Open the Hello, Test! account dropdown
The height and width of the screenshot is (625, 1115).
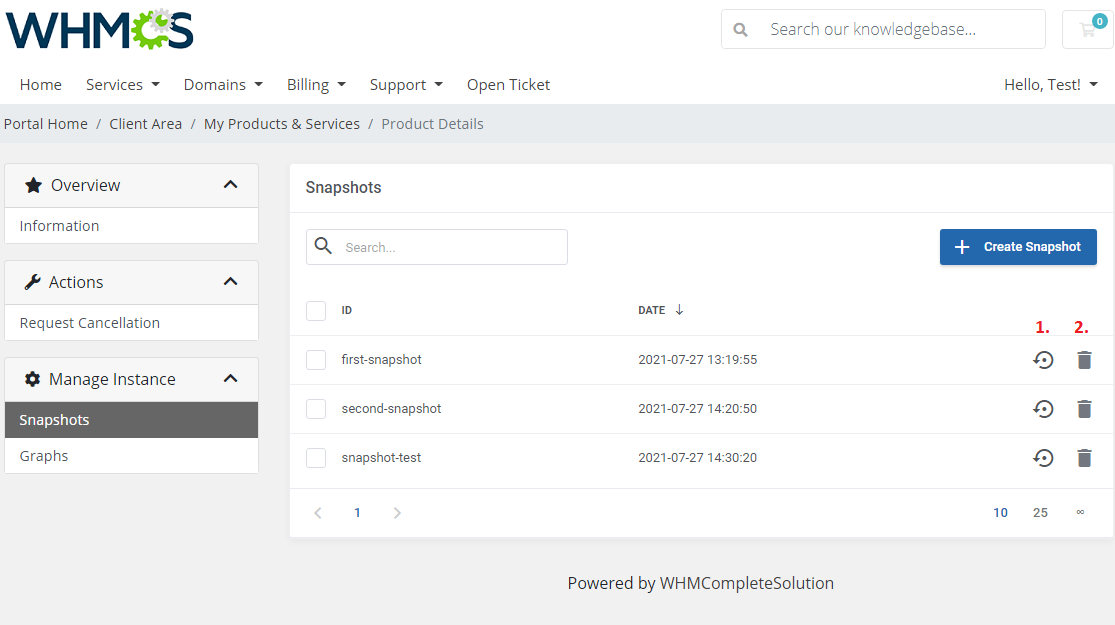(x=1051, y=85)
